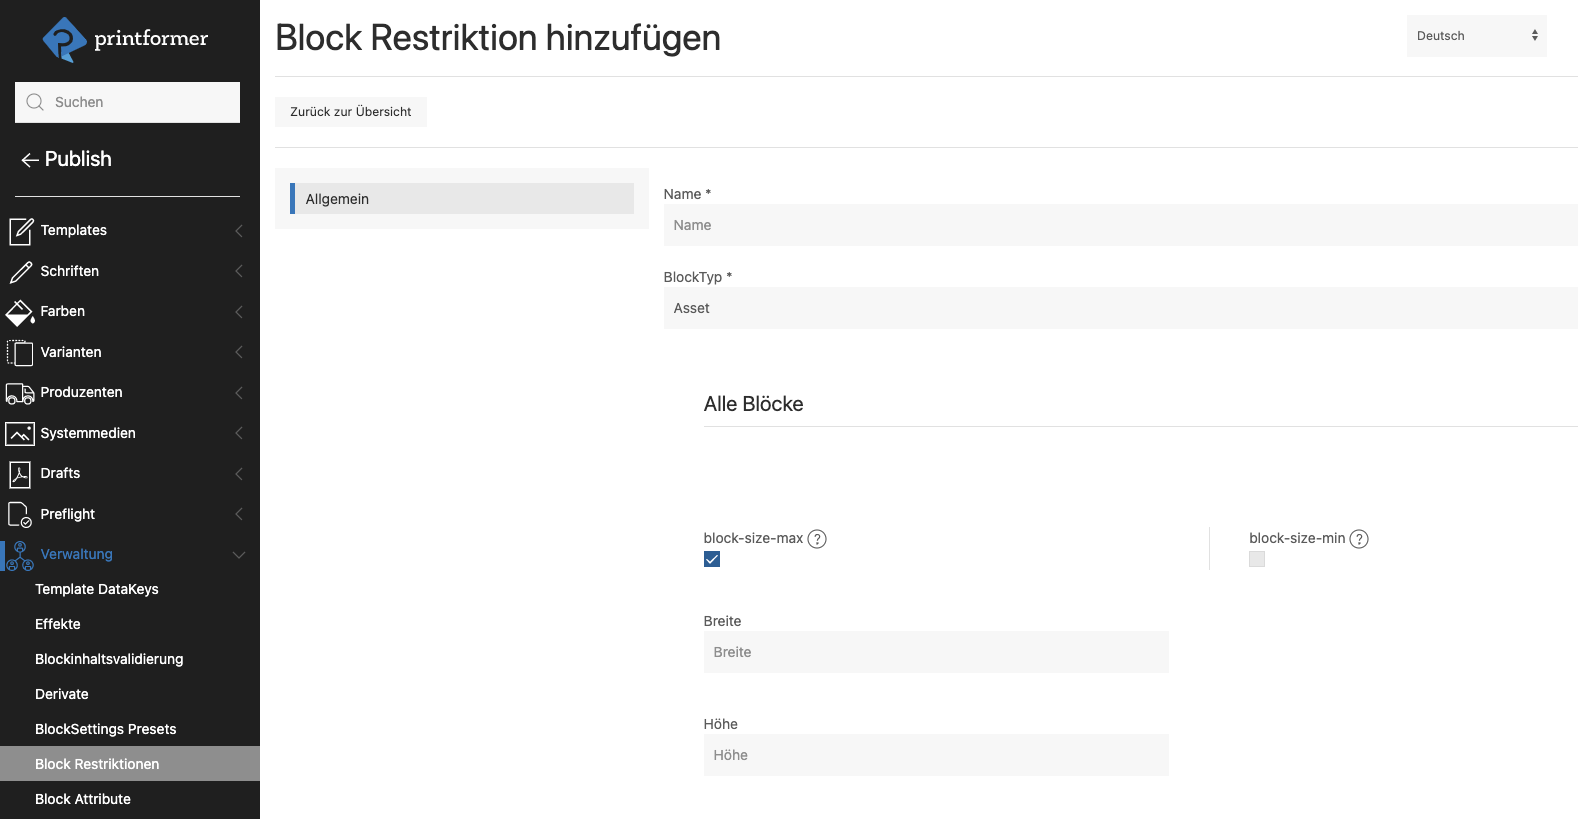Viewport: 1578px width, 819px height.
Task: Click the Produzenten truck icon
Action: pyautogui.click(x=20, y=393)
